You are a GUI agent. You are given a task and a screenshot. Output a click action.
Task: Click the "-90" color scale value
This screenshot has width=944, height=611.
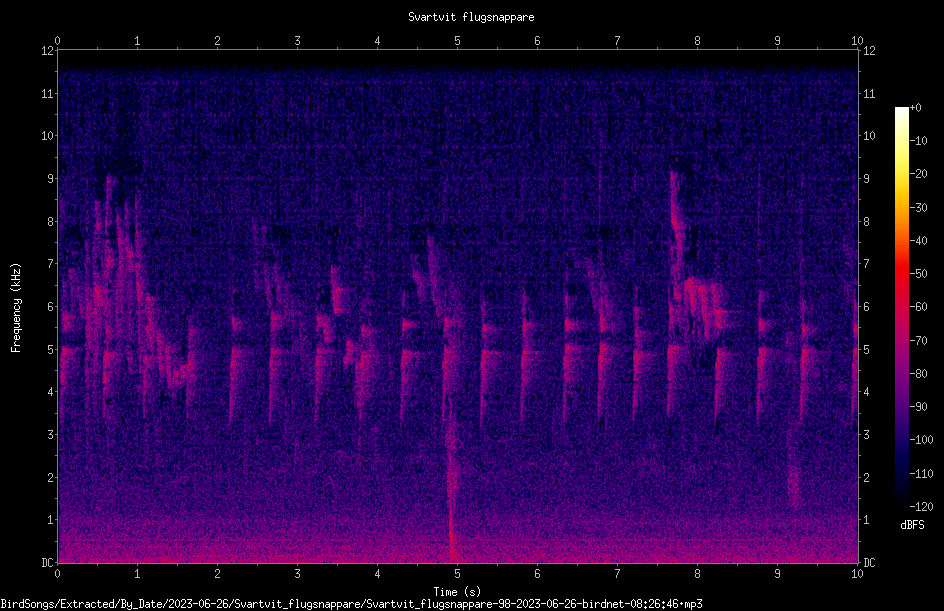pos(918,407)
